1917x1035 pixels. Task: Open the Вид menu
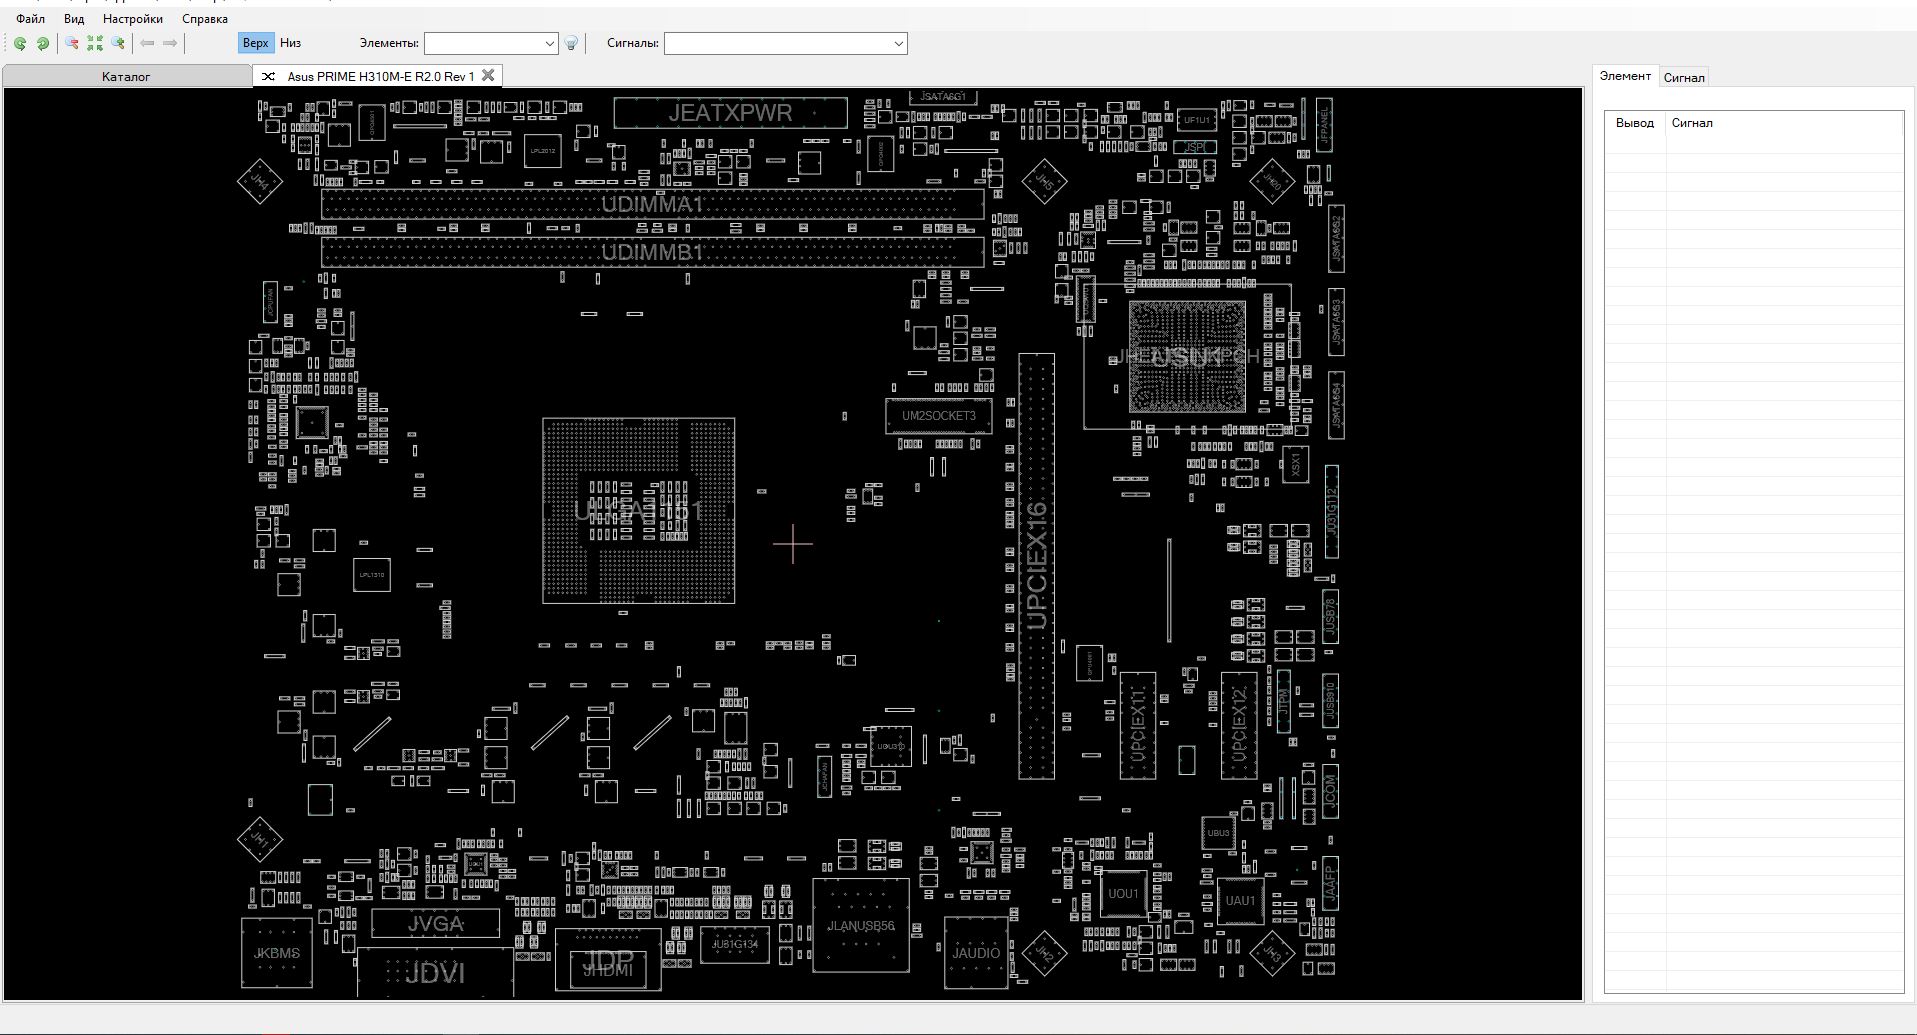coord(74,19)
